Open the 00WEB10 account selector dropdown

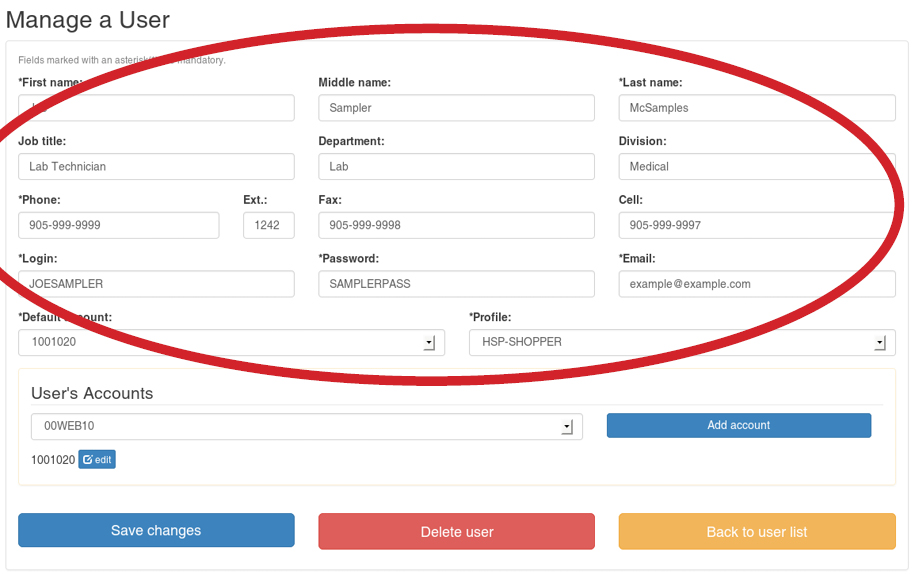click(306, 427)
